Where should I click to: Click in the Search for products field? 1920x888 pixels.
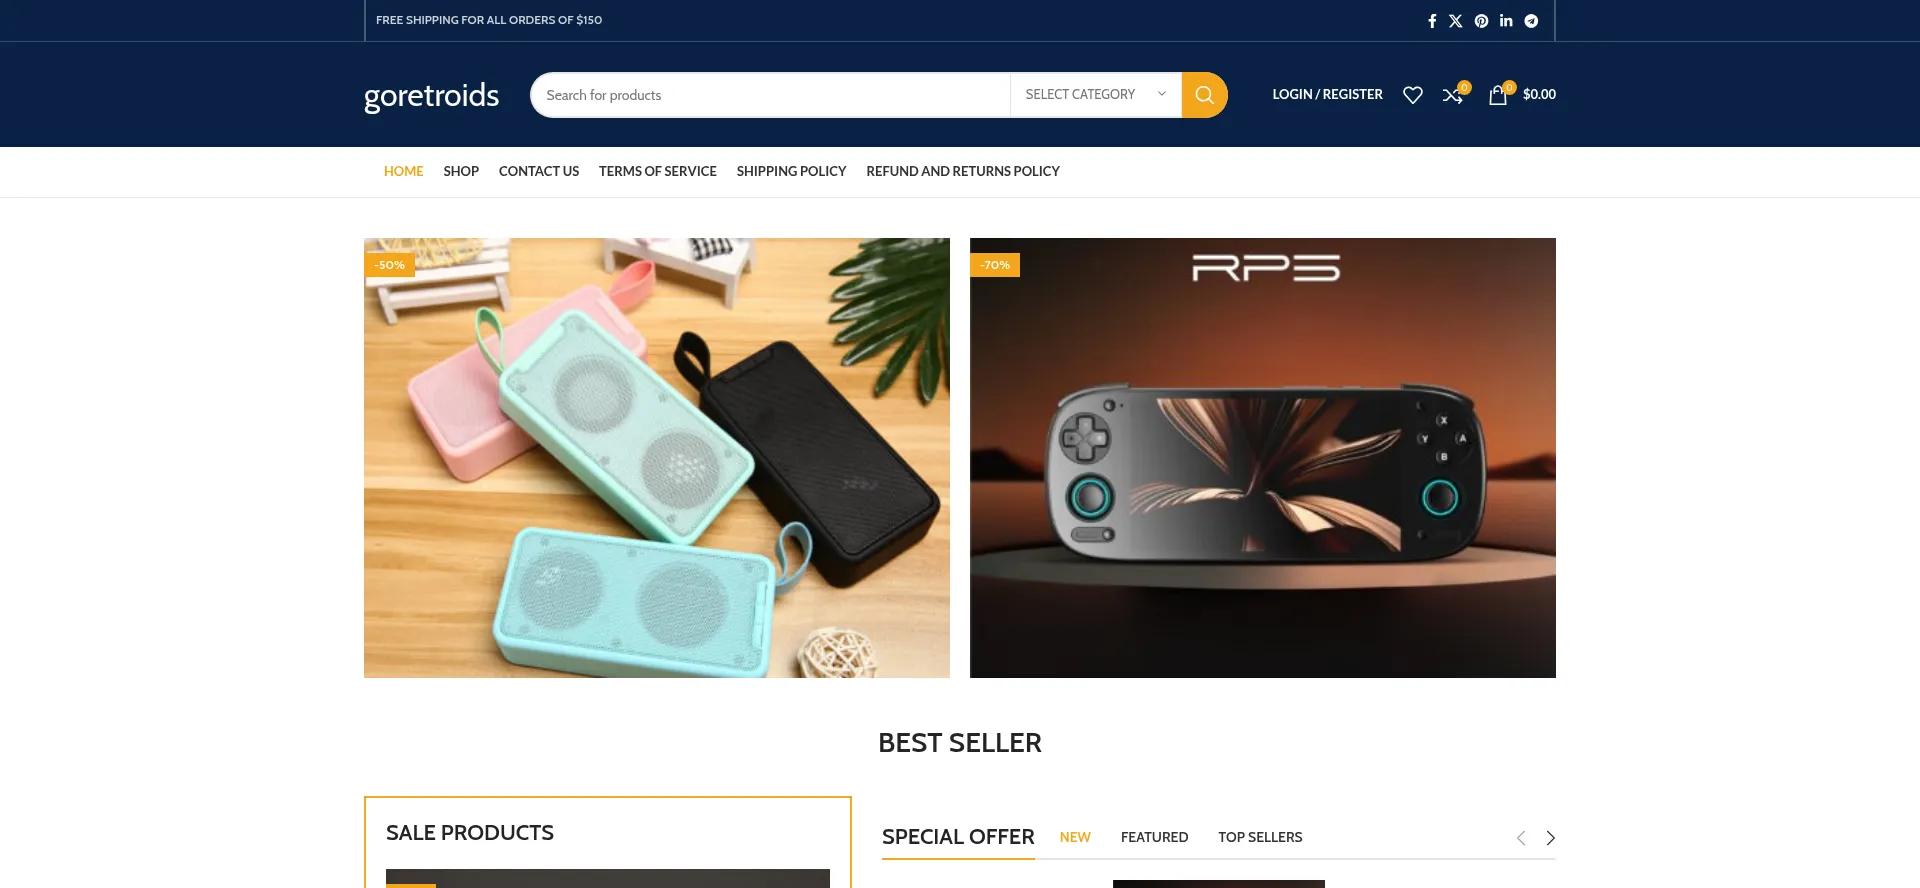(770, 95)
